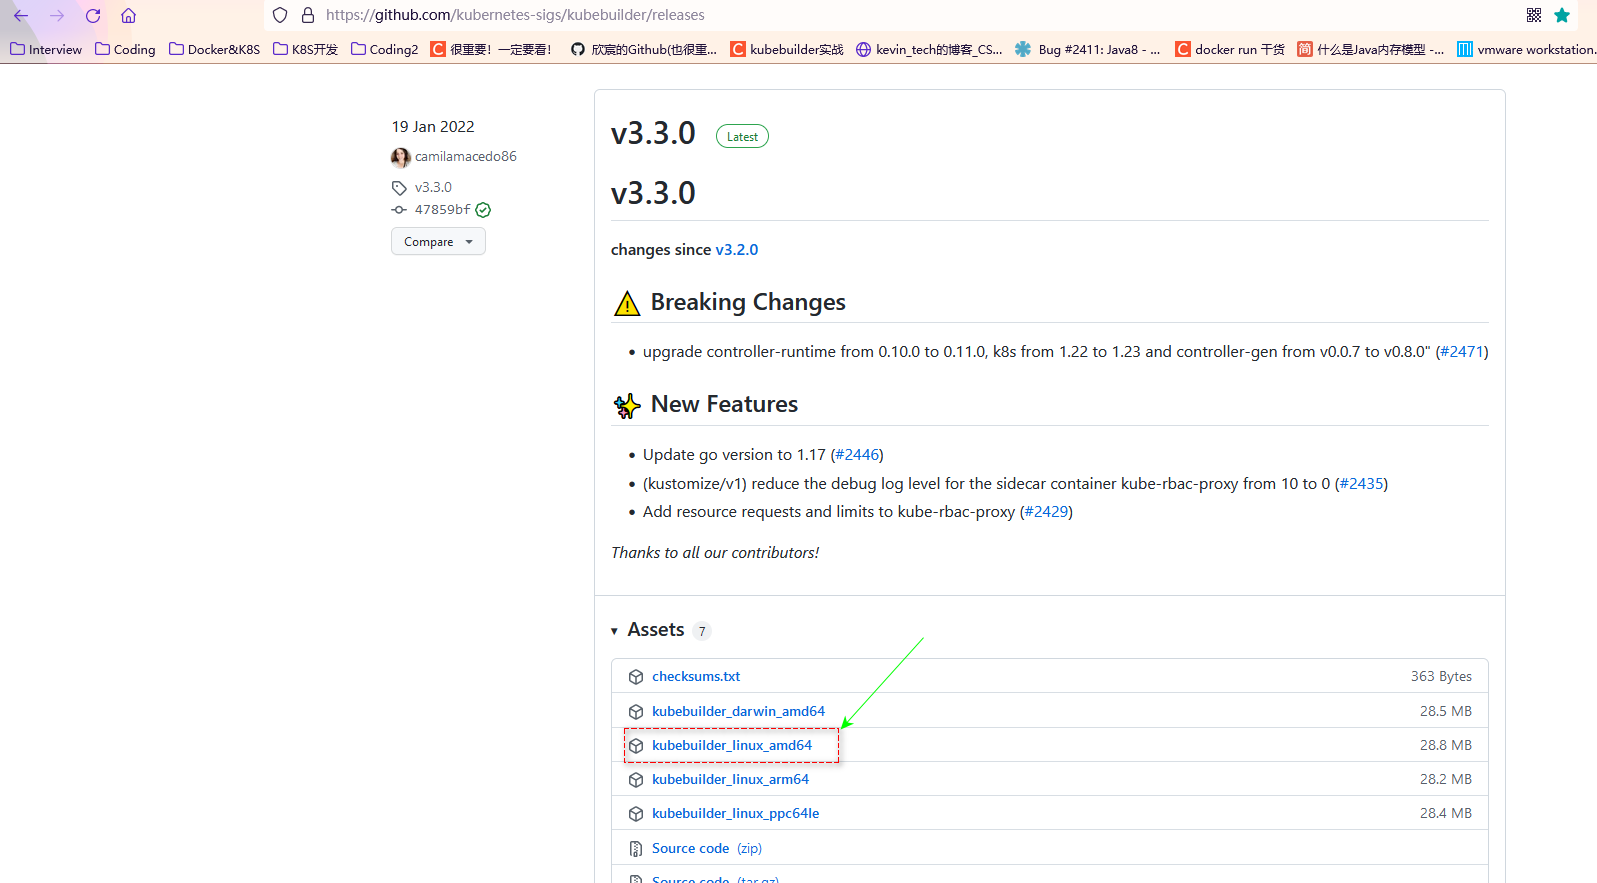This screenshot has height=883, width=1597.
Task: Download kubebuilder_linux_ppc64le asset
Action: click(735, 813)
